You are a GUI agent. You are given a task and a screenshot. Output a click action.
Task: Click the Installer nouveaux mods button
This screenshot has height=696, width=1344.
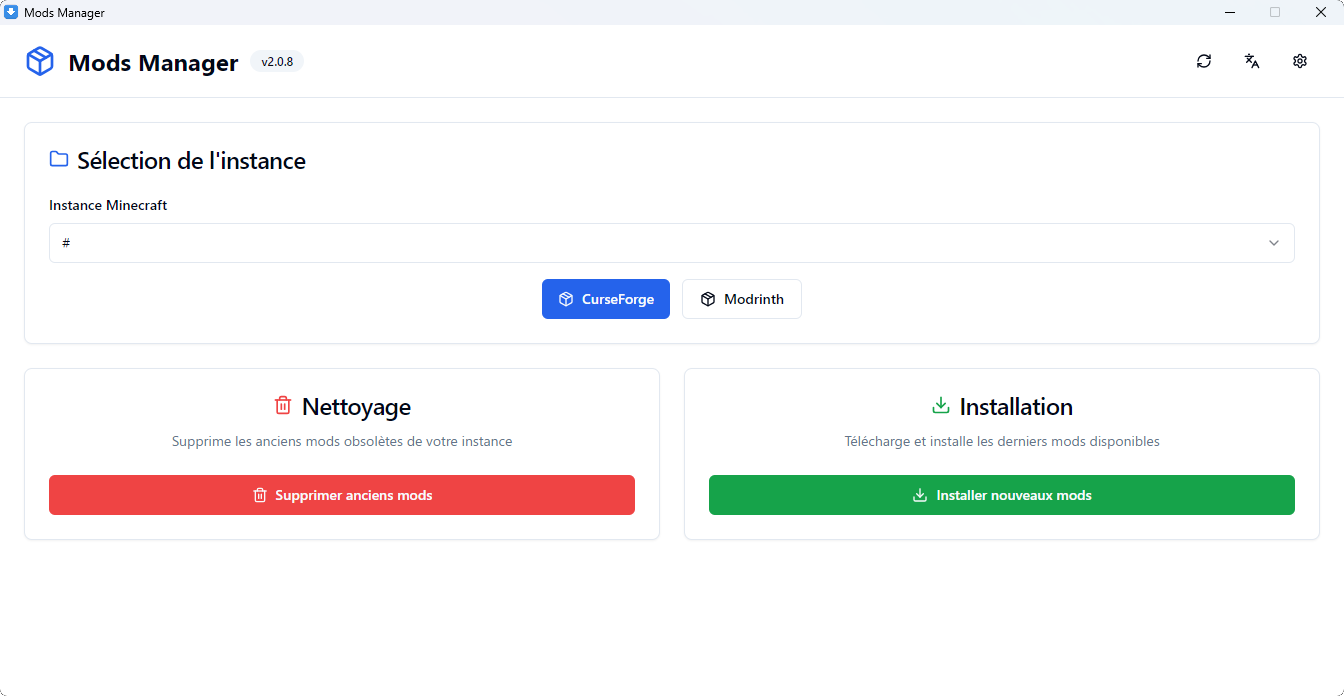click(x=1002, y=495)
